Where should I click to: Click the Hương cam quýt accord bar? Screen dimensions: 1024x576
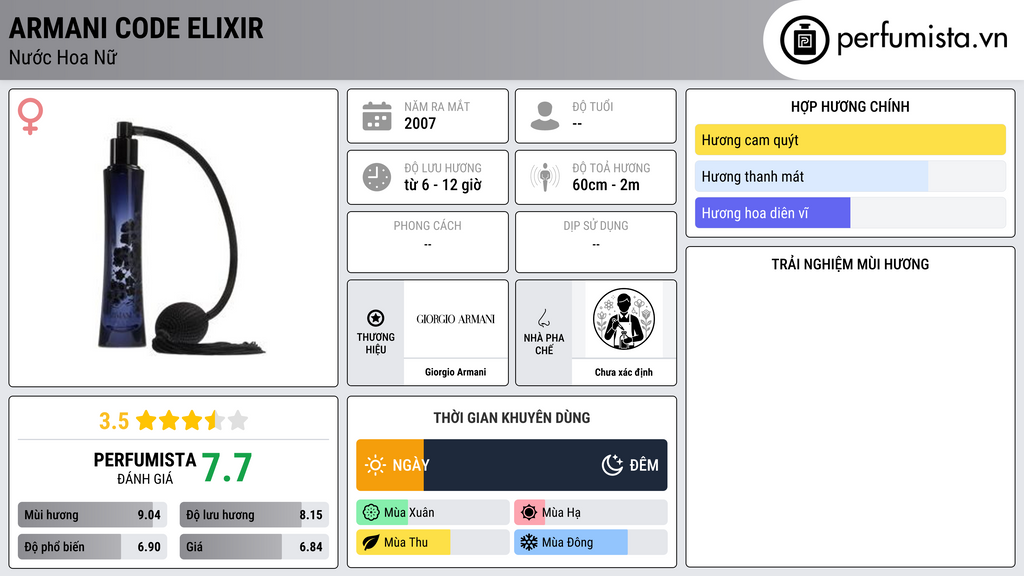850,140
